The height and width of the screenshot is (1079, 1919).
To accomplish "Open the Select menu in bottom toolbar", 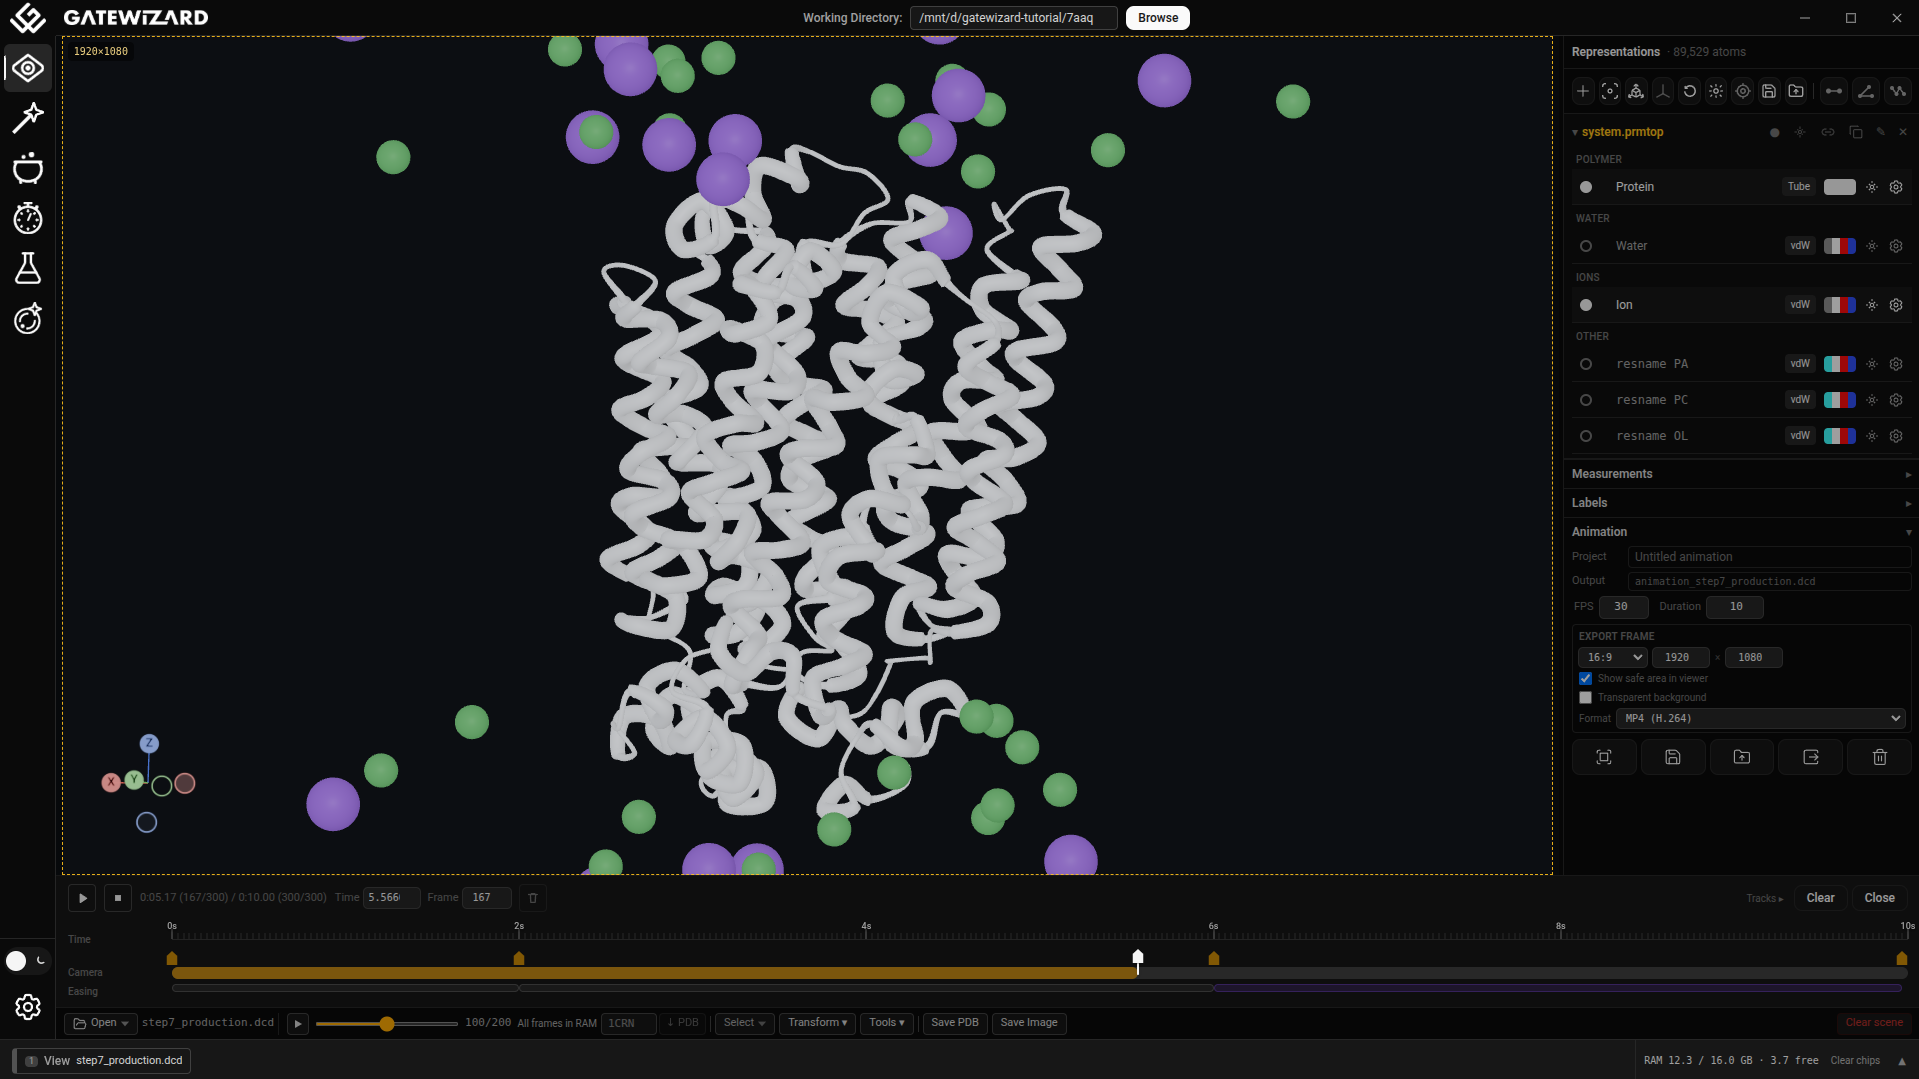I will (744, 1023).
